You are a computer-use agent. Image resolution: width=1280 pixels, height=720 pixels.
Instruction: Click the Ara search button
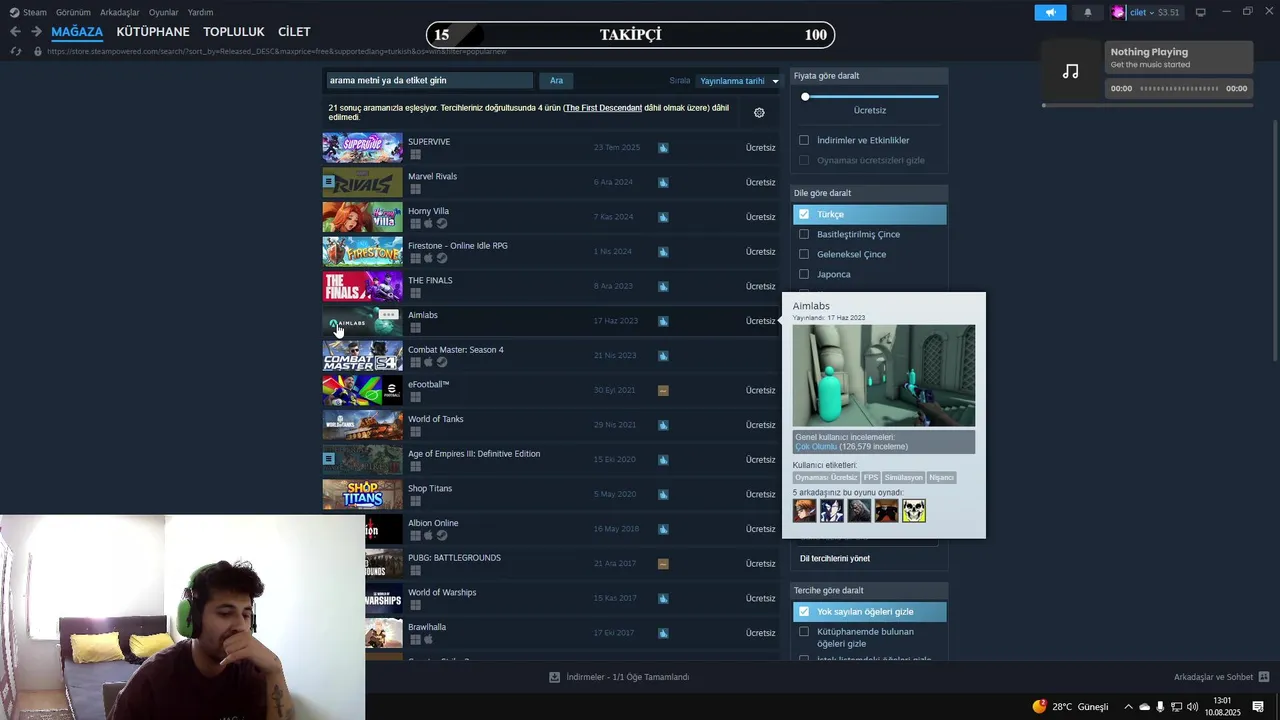[x=556, y=80]
